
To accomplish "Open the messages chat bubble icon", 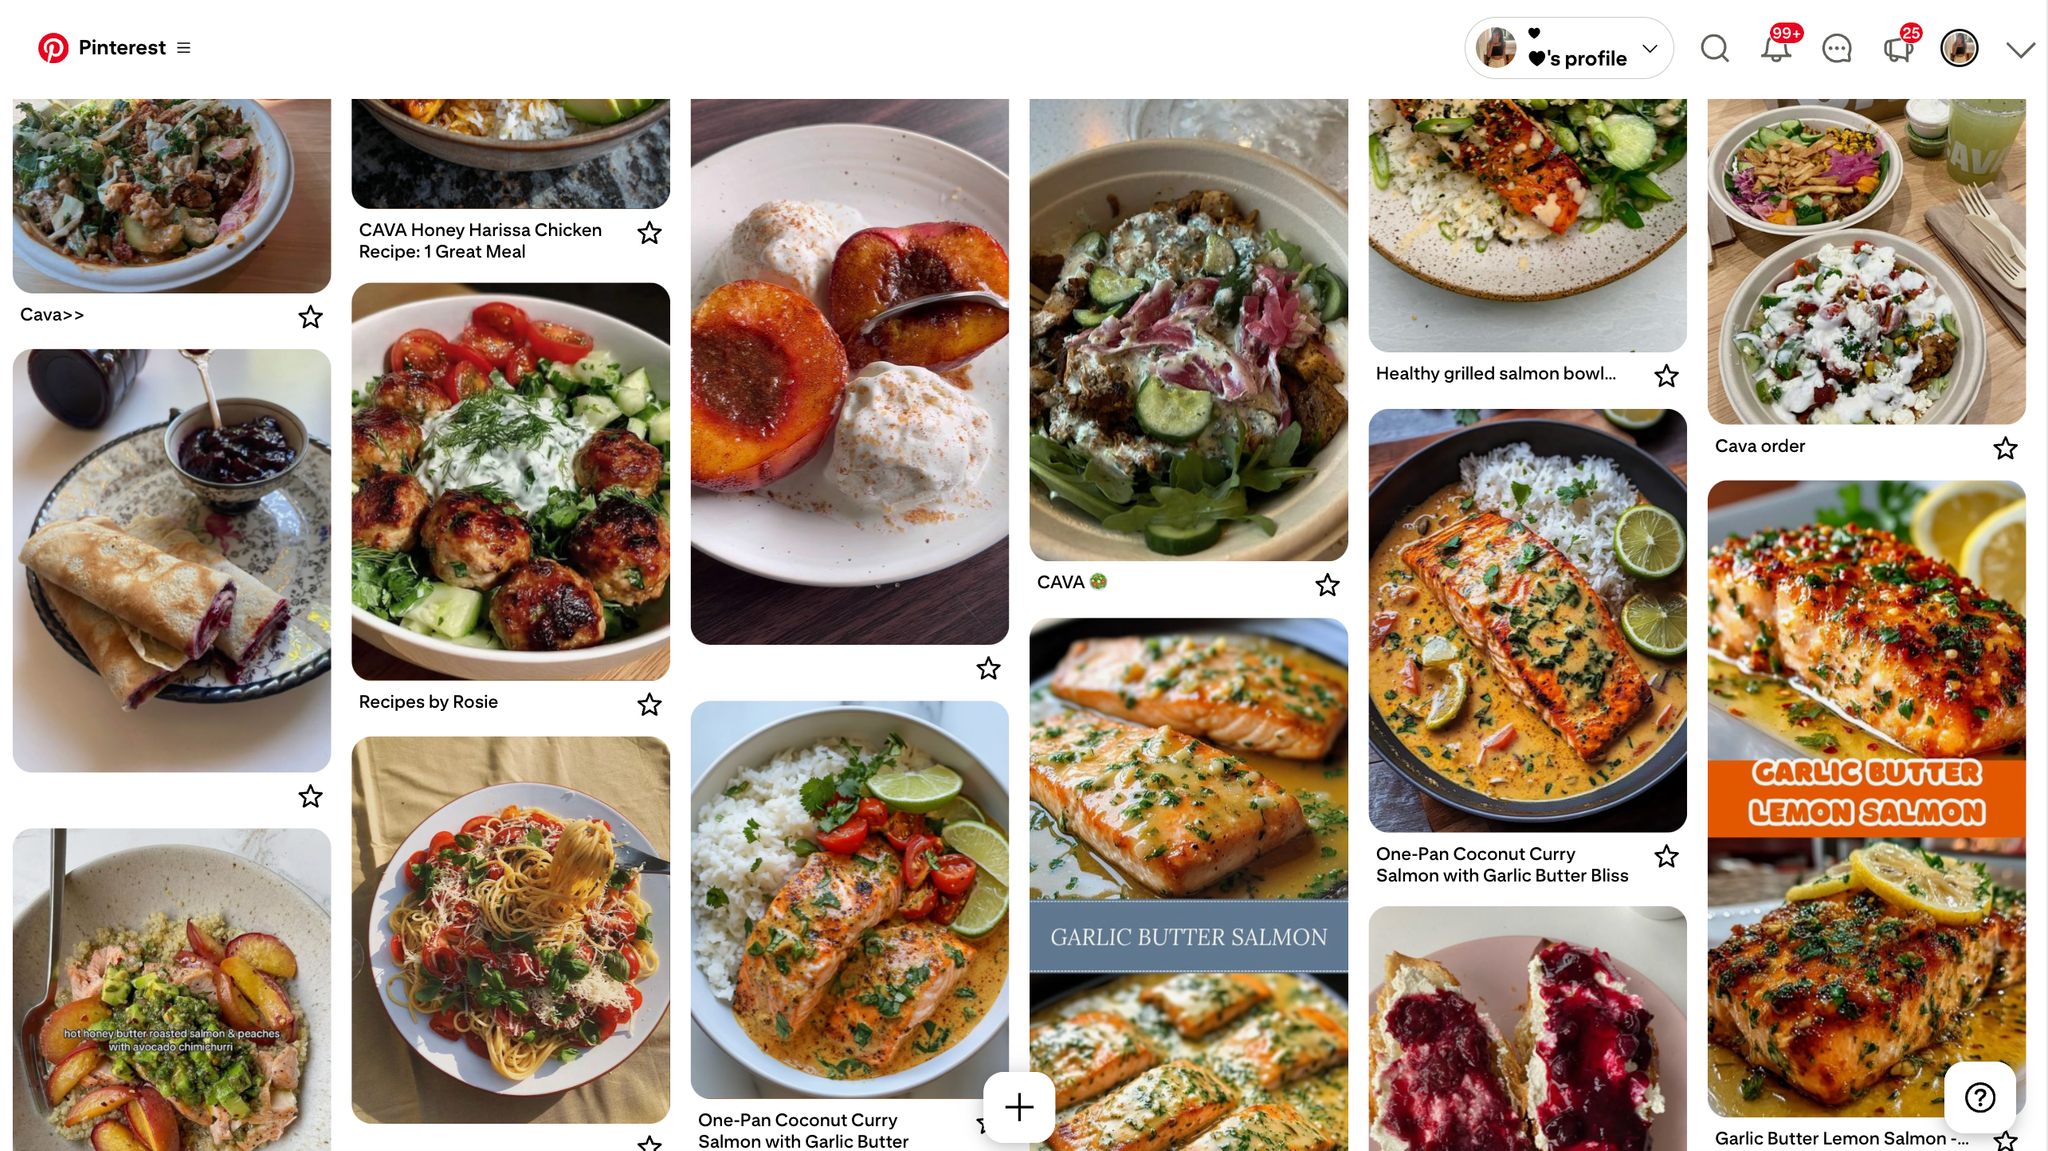I will [x=1837, y=48].
